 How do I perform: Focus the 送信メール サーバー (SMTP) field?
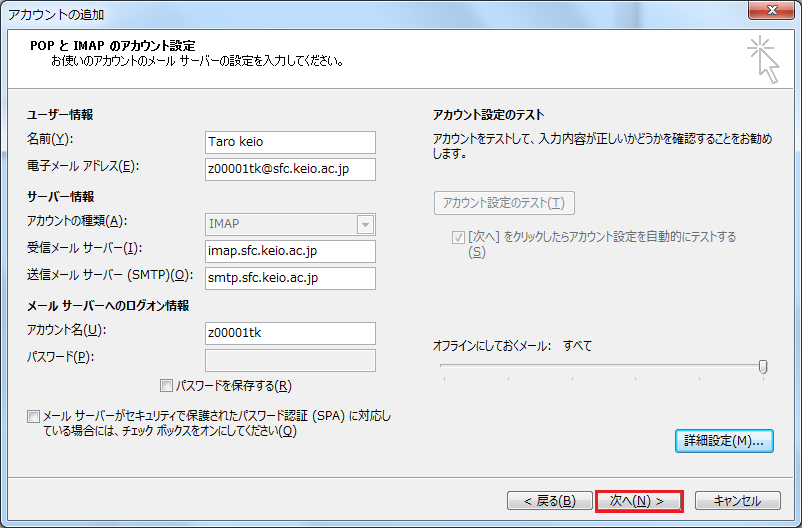[x=289, y=278]
